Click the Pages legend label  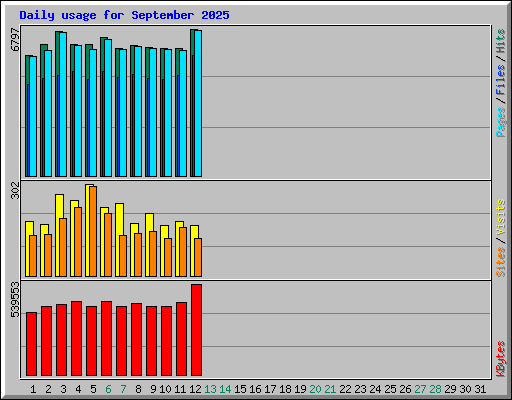(501, 122)
